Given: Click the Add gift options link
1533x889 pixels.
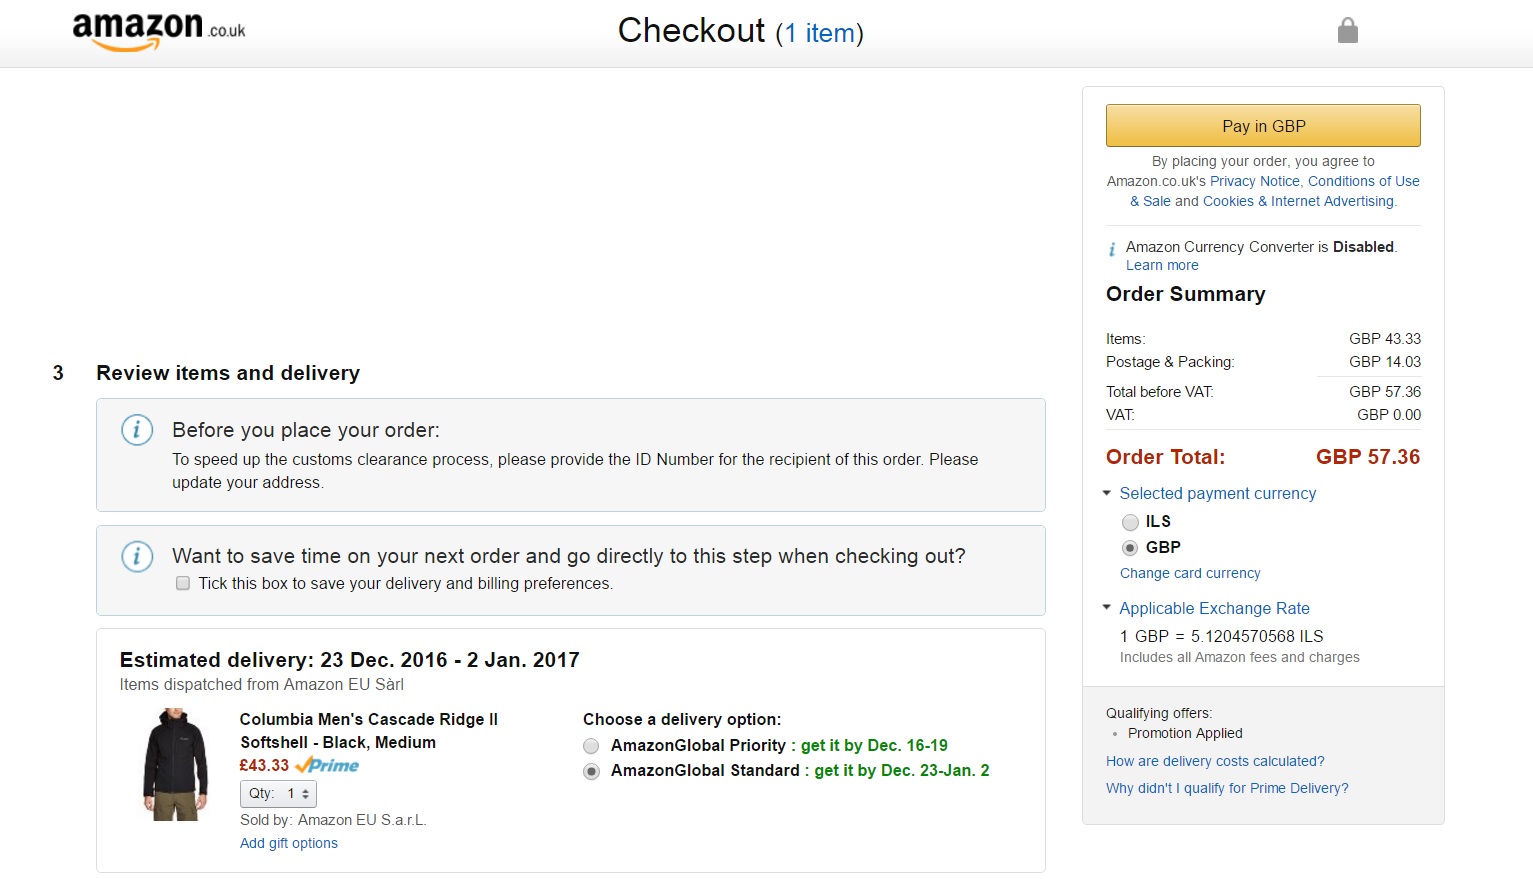Looking at the screenshot, I should (288, 843).
